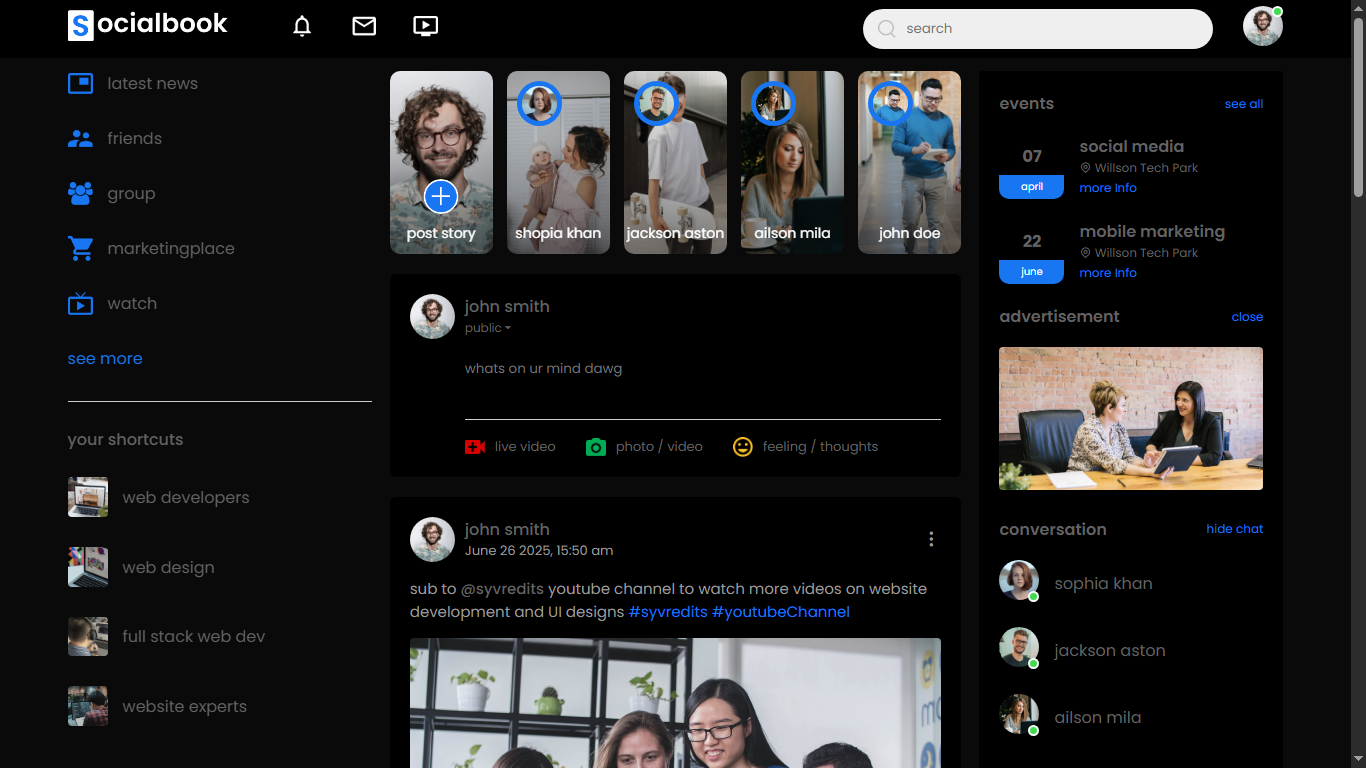Click john smith name on the post
1366x768 pixels.
507,530
